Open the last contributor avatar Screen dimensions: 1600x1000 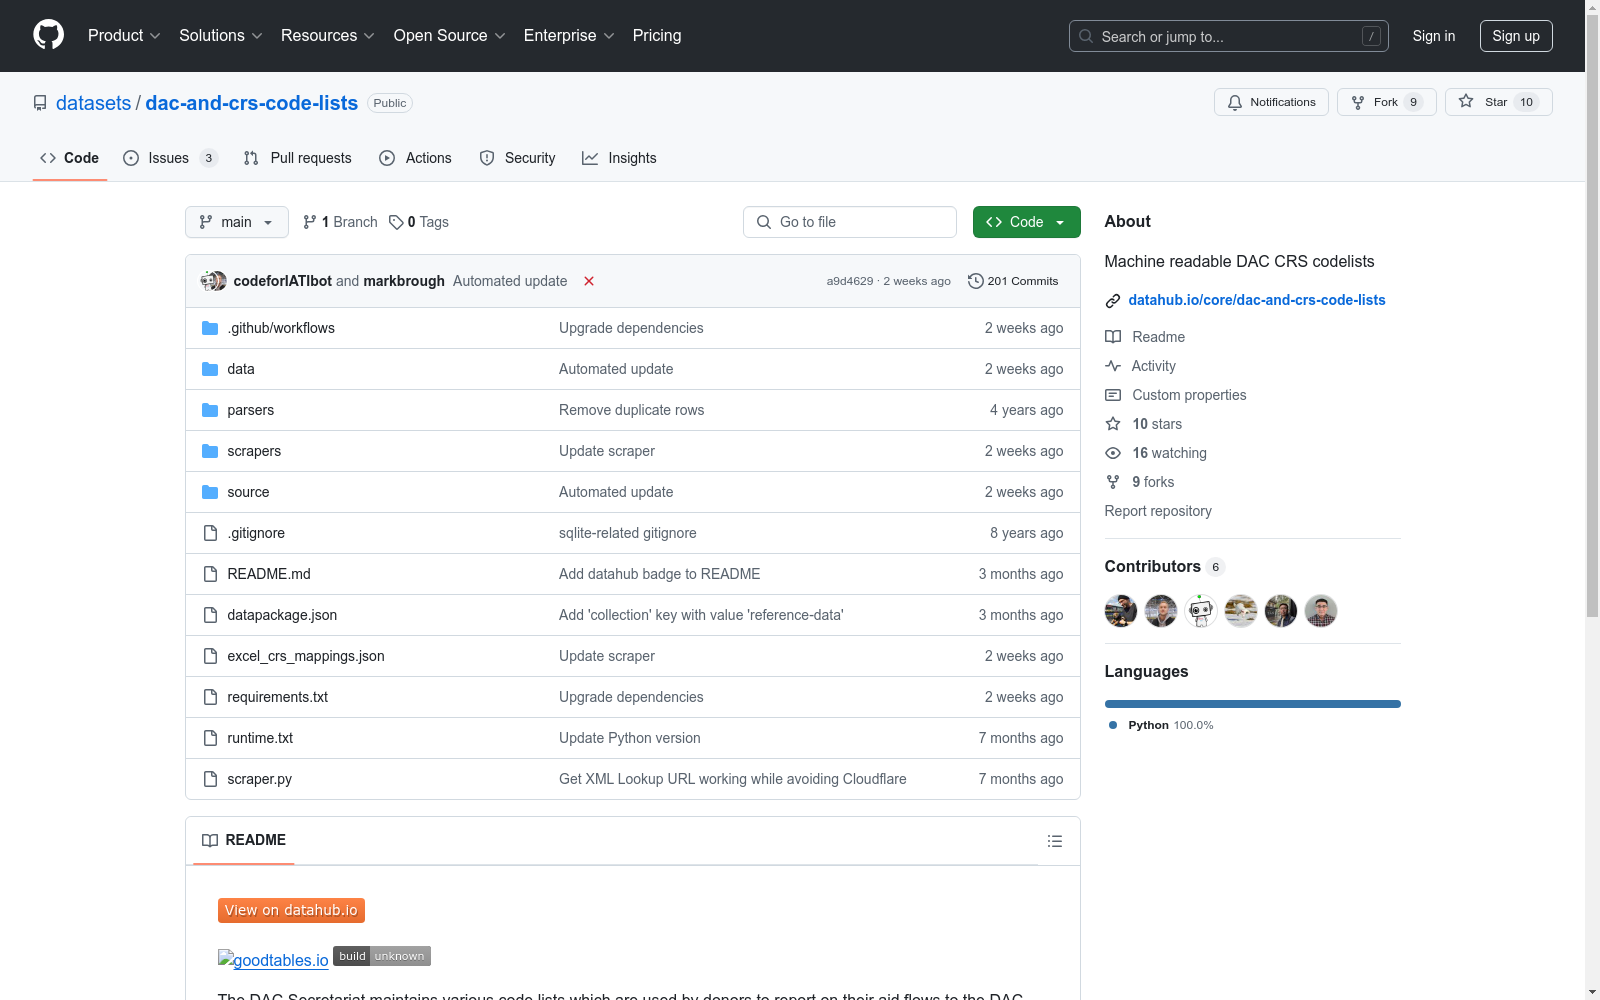(x=1321, y=611)
